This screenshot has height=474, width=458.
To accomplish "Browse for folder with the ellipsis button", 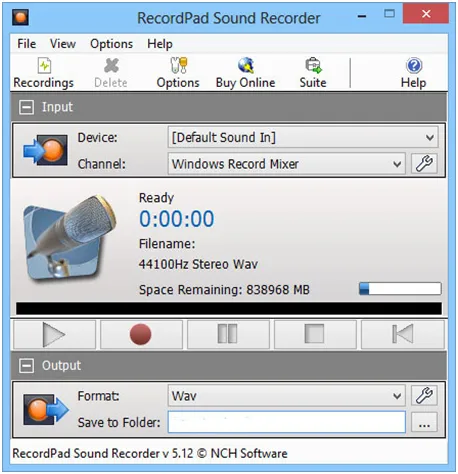I will 424,422.
